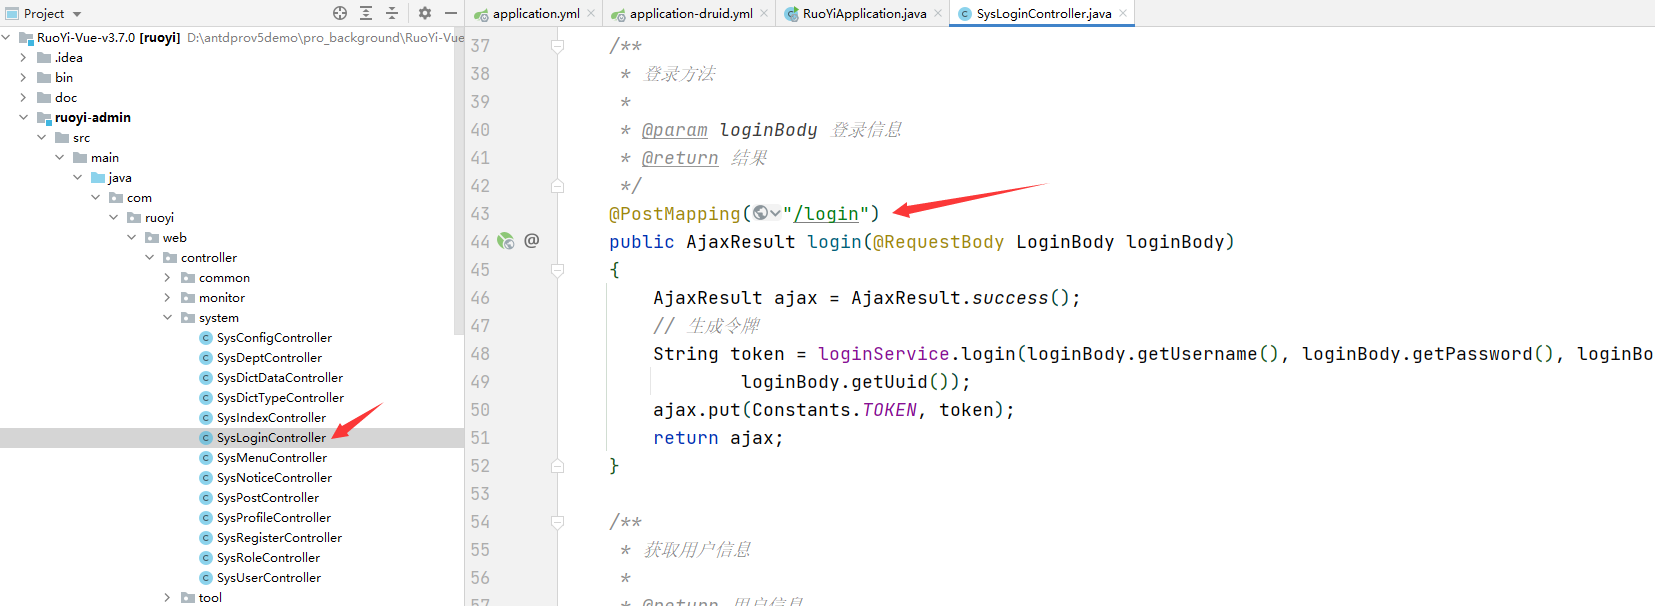The height and width of the screenshot is (606, 1655).
Task: Click the Expand All icon in Project toolbar
Action: pos(366,13)
